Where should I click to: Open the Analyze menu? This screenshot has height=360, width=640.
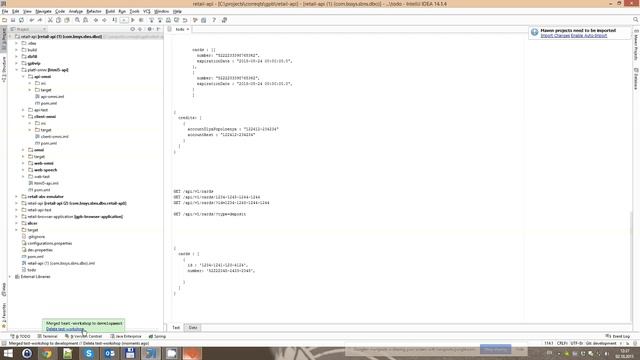tap(76, 11)
